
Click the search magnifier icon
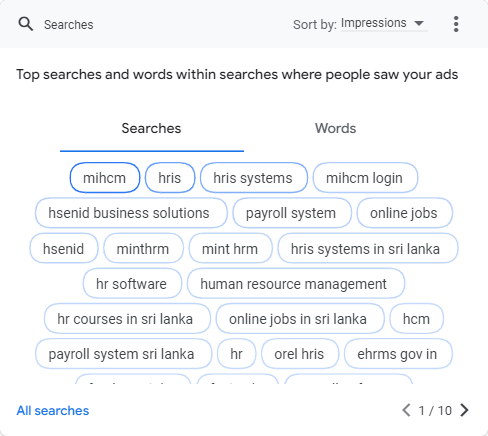tap(26, 24)
